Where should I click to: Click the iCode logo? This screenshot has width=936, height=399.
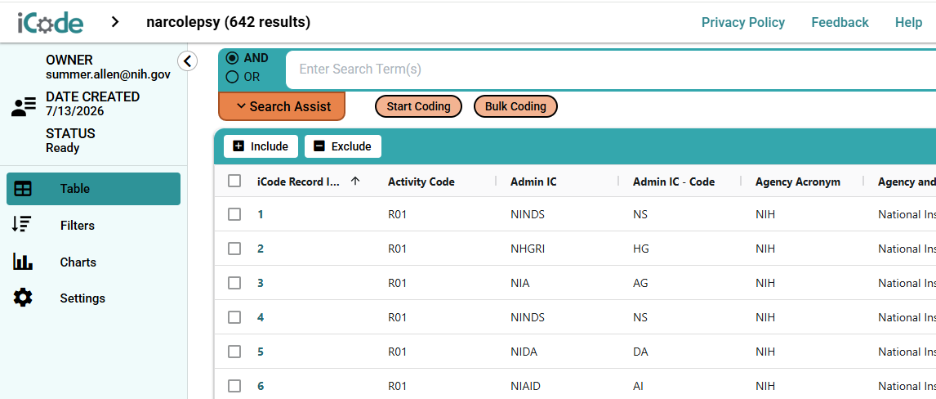point(50,23)
